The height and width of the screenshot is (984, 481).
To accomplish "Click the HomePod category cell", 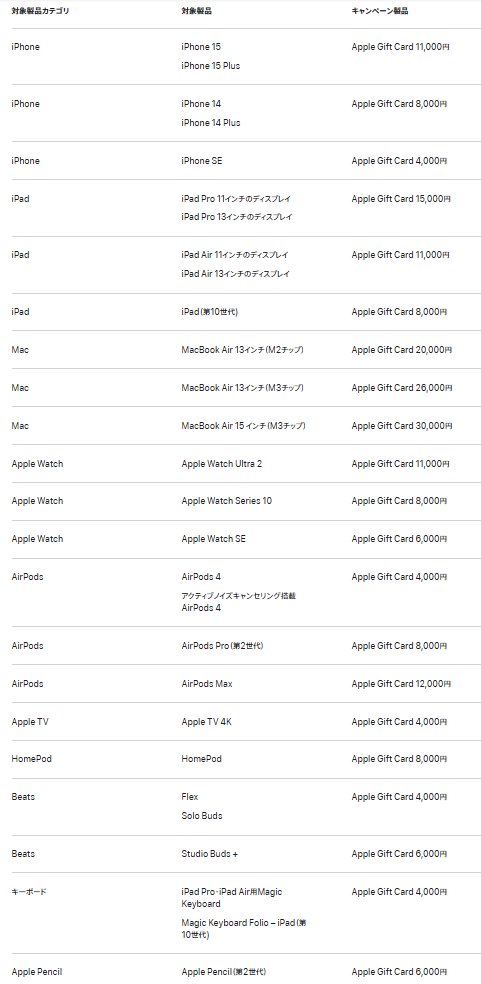I will coord(31,759).
